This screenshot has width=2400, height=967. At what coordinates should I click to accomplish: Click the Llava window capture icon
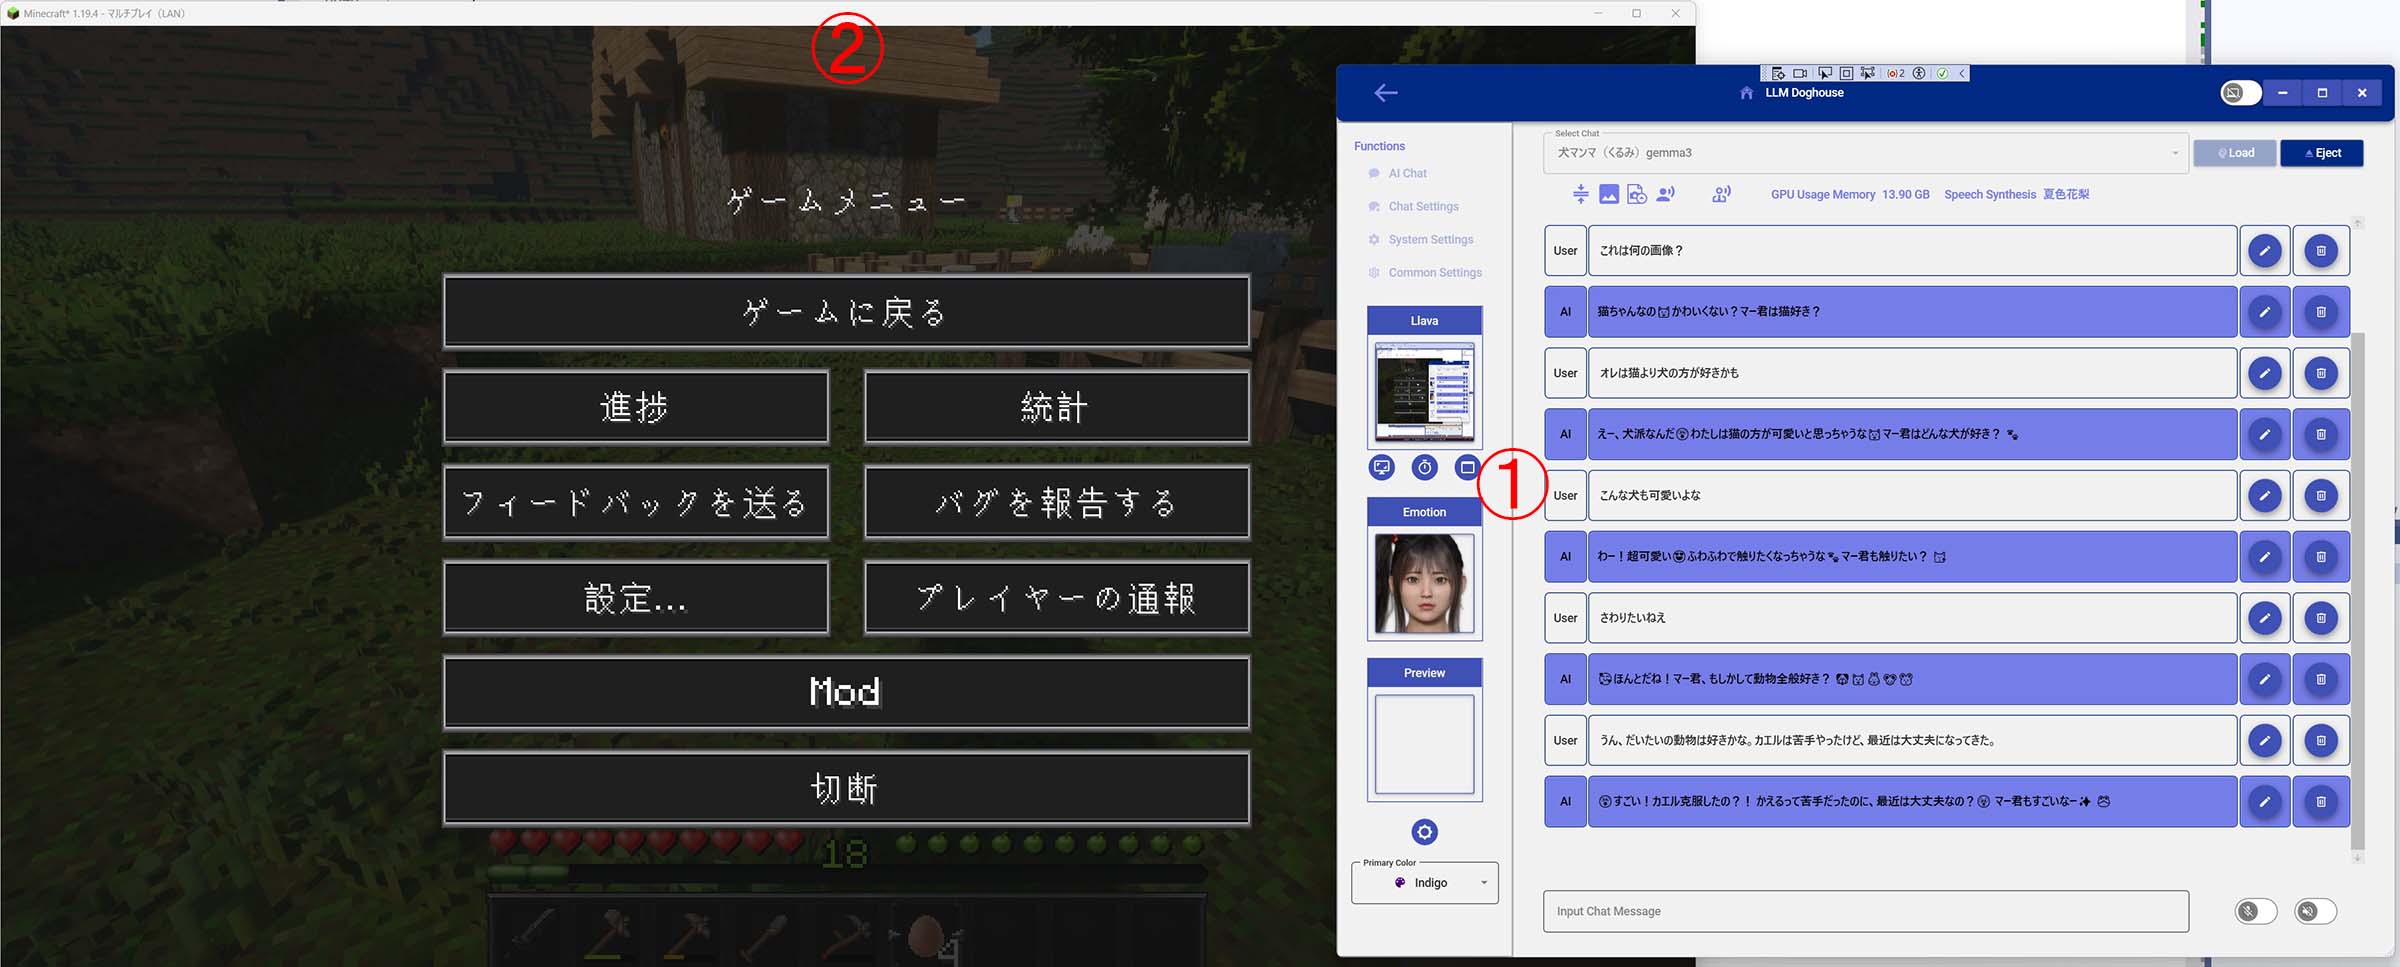coord(1467,467)
